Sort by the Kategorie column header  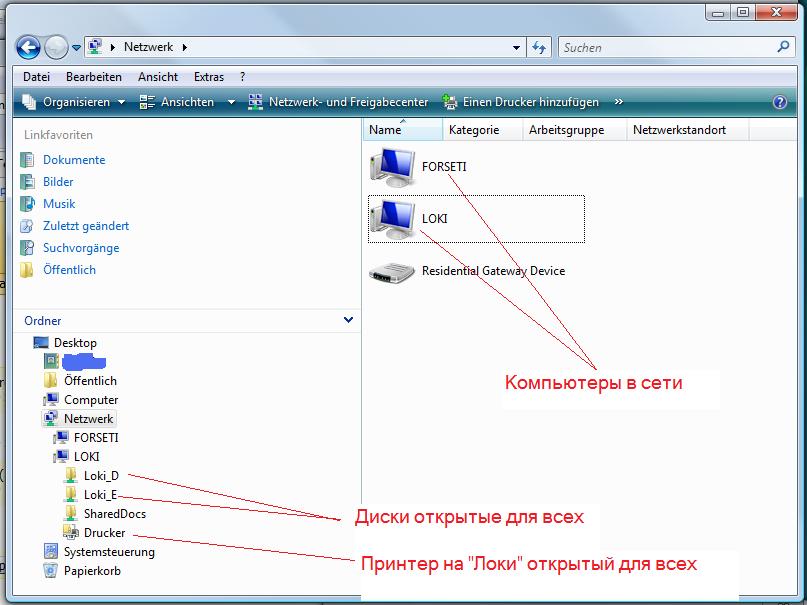tap(483, 130)
